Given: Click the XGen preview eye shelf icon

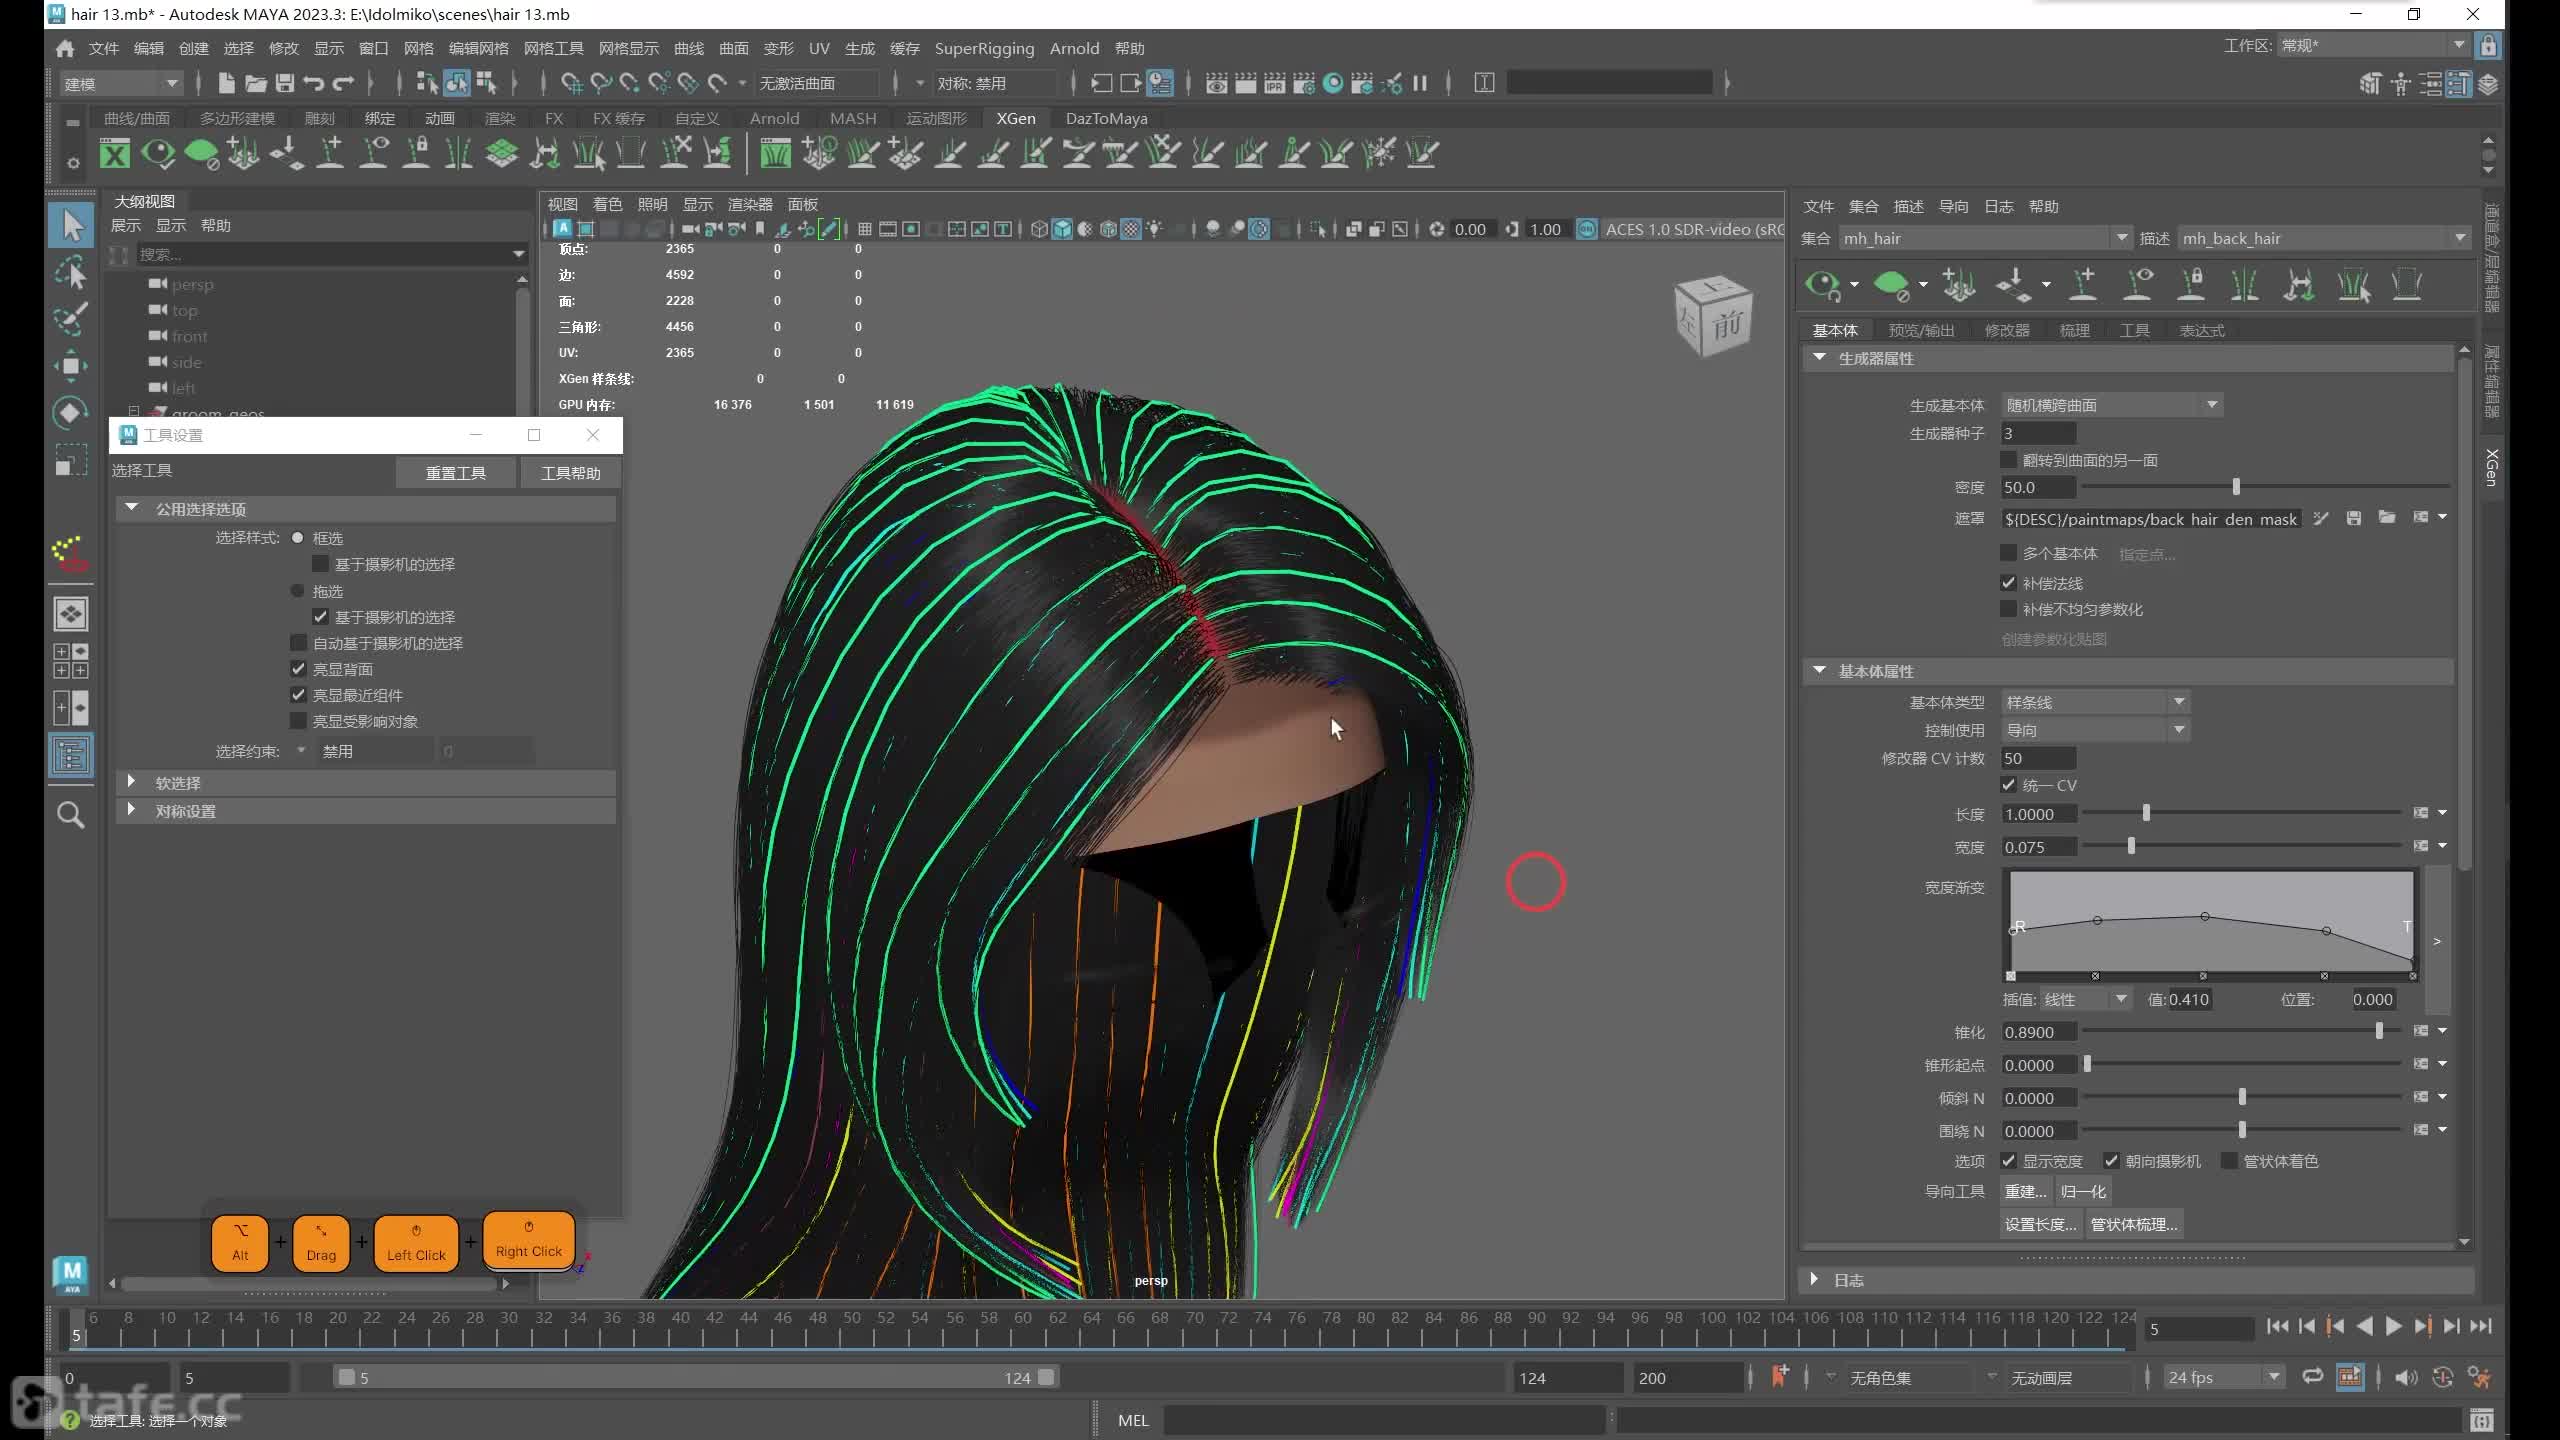Looking at the screenshot, I should click(158, 153).
